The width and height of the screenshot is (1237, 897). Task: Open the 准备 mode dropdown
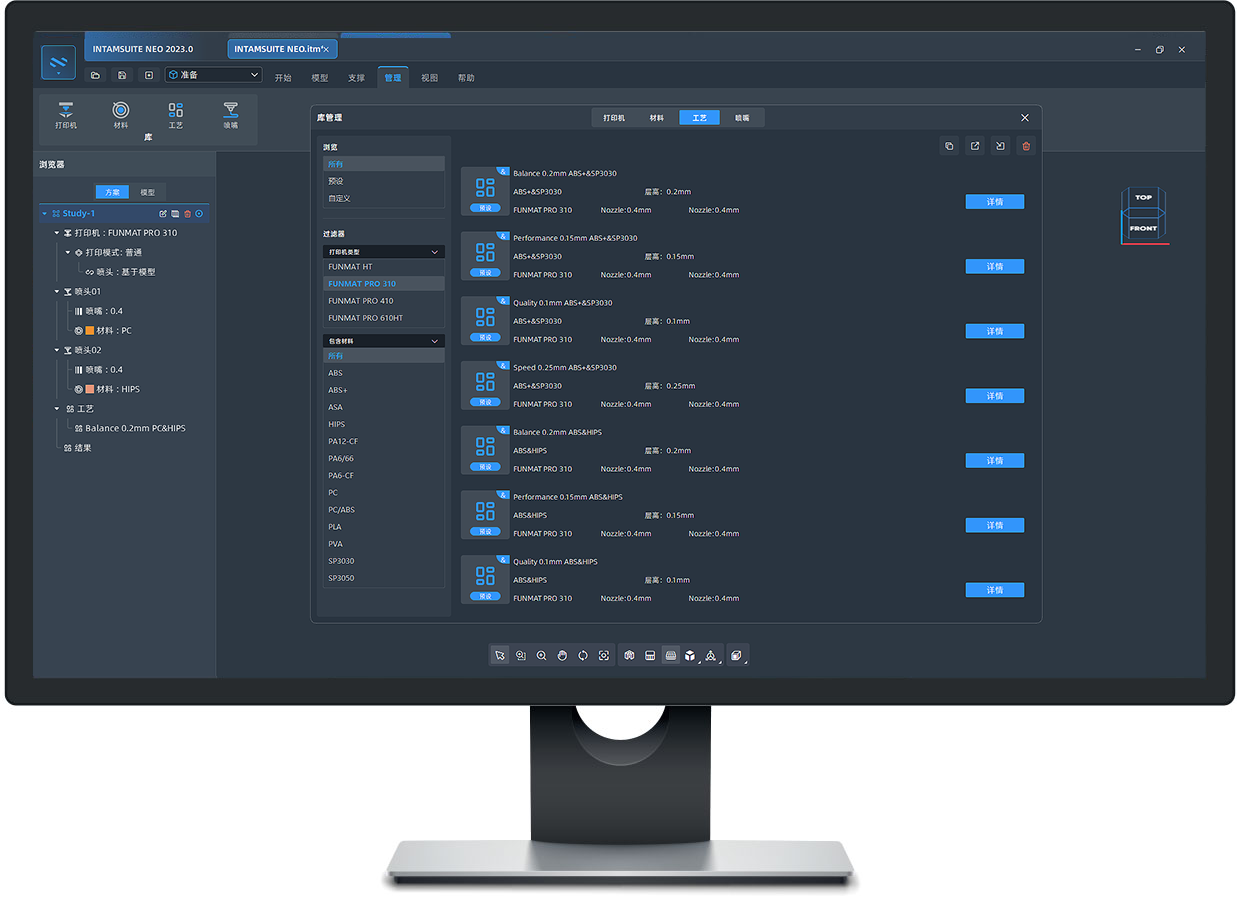tap(213, 75)
